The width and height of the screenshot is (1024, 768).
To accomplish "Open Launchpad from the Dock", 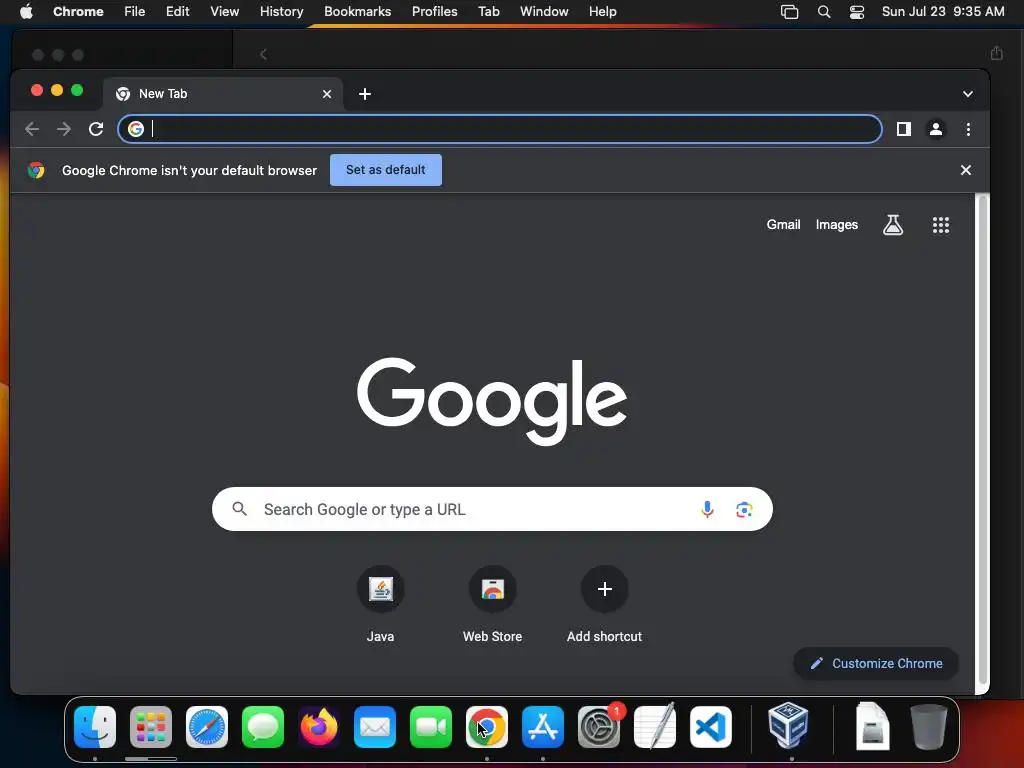I will pyautogui.click(x=151, y=727).
